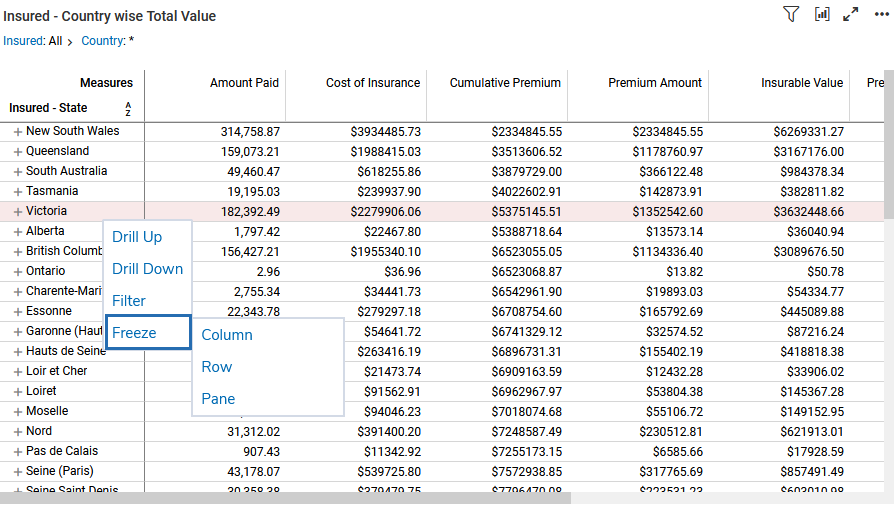Viewport: 894px width, 505px height.
Task: Sort Insured - State using A-Z icon
Action: [x=128, y=109]
